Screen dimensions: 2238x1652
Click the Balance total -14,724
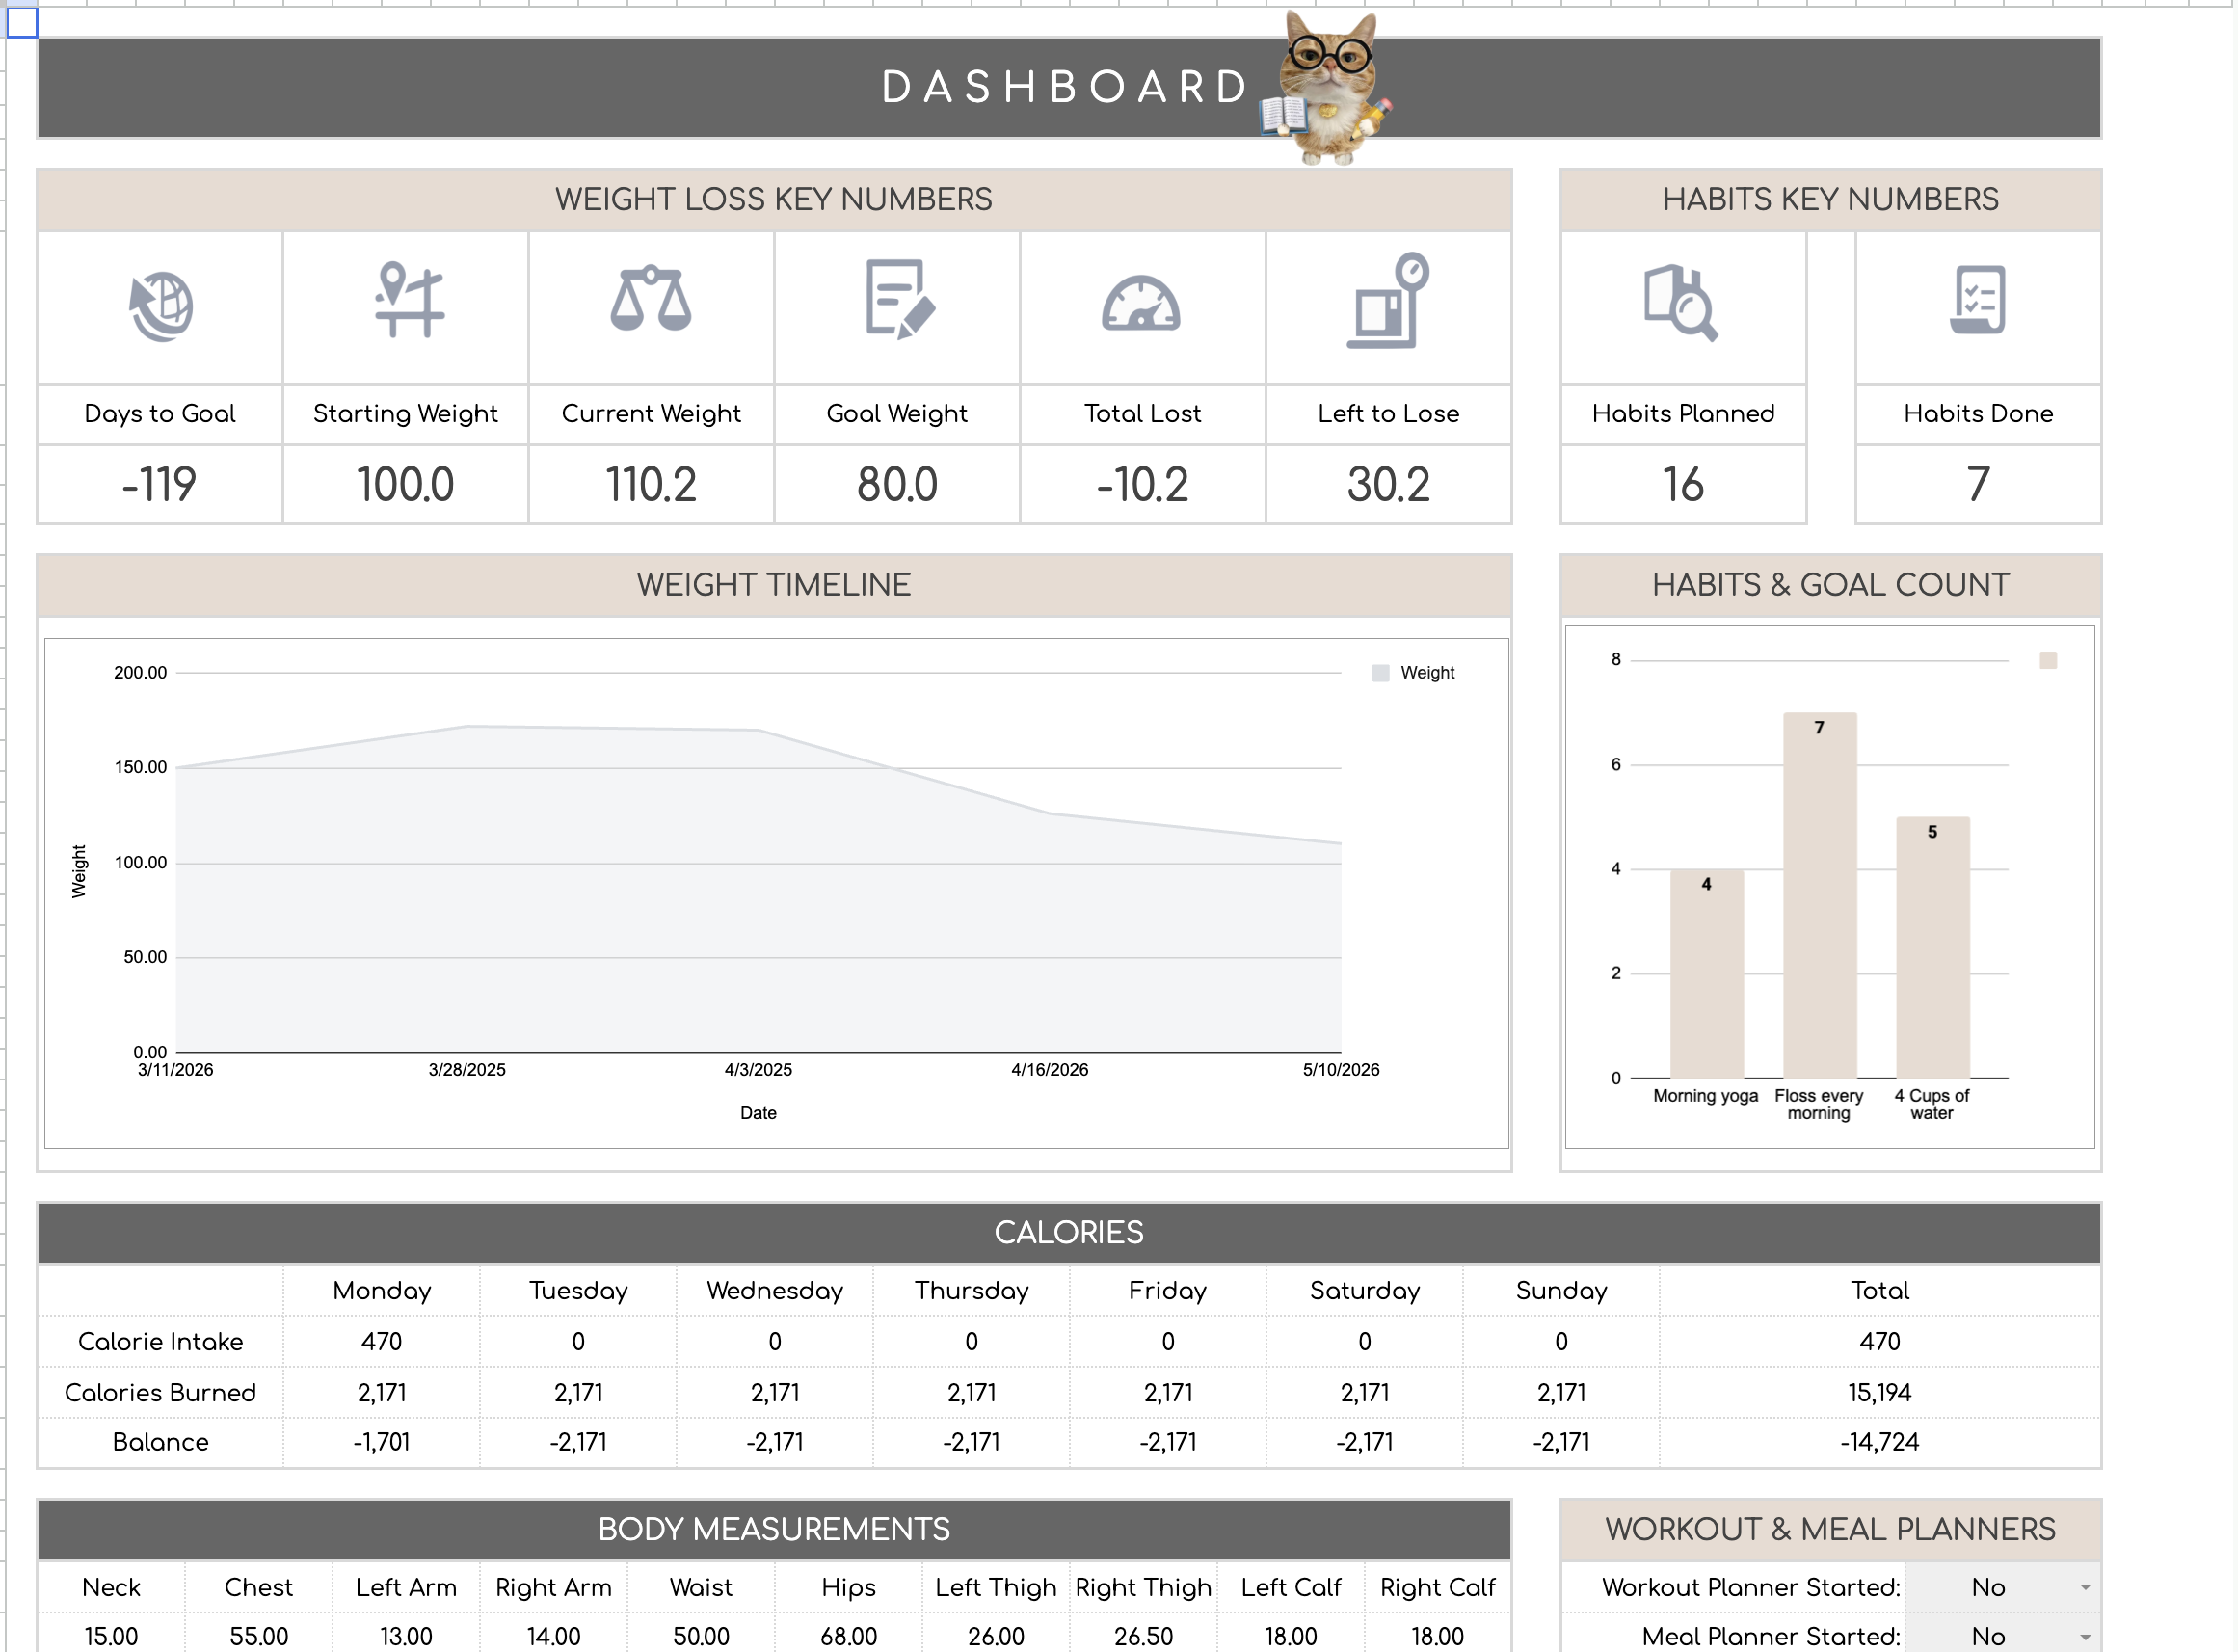1879,1442
